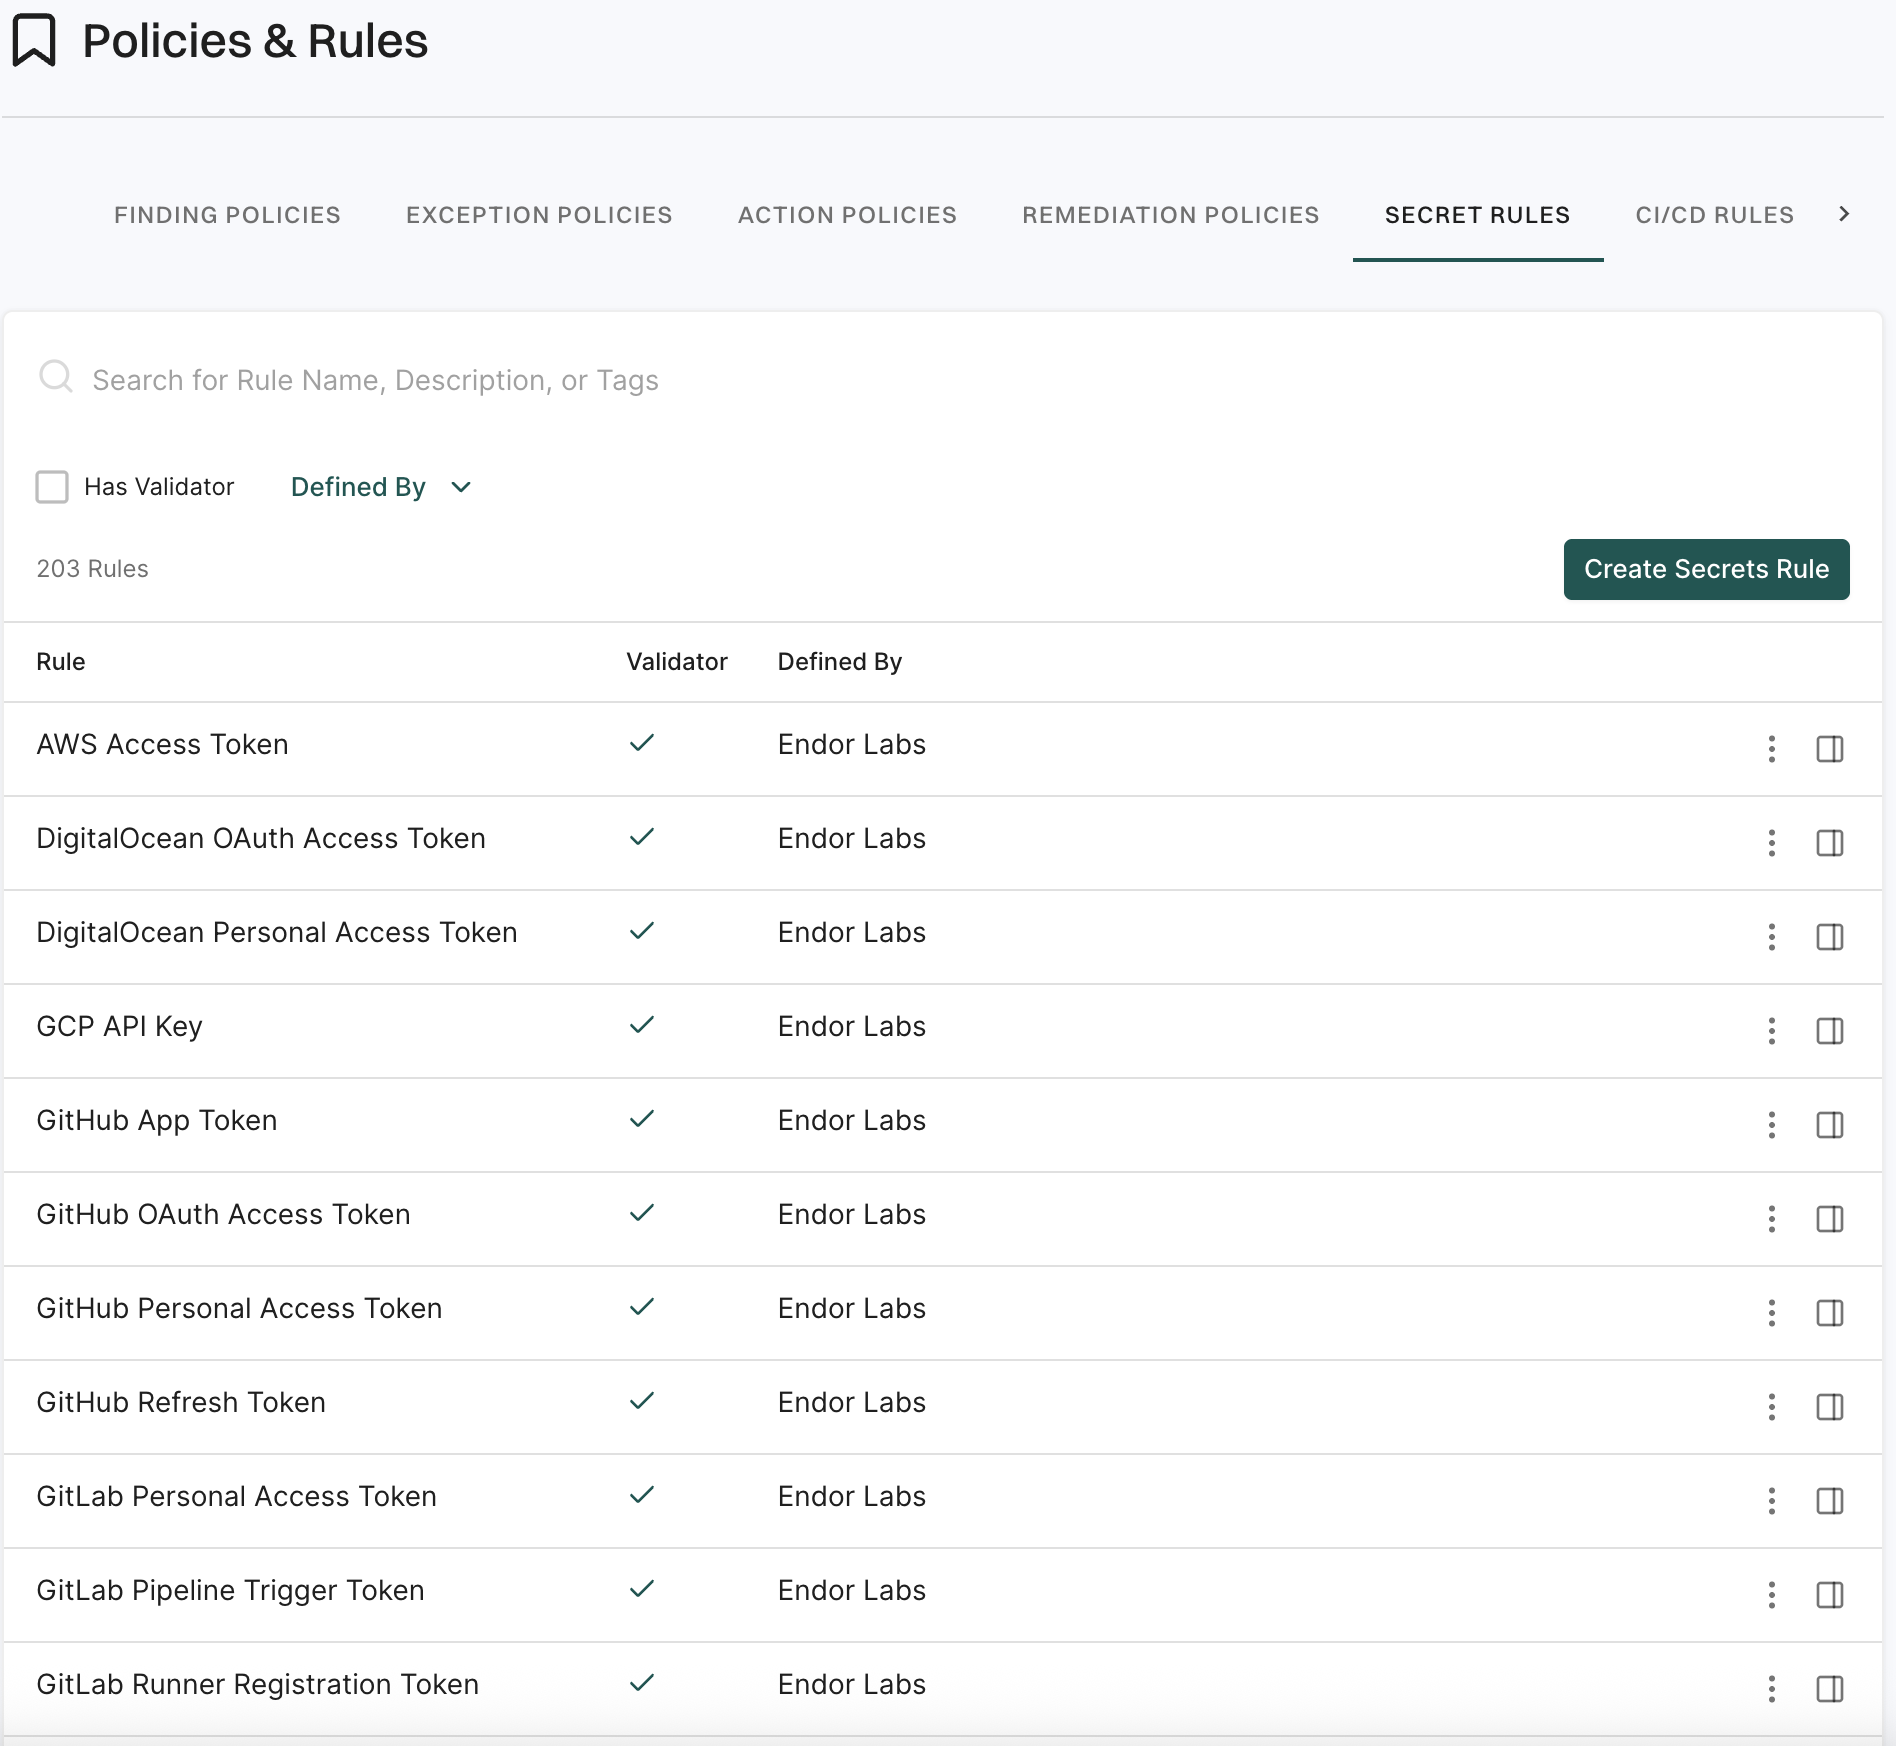The height and width of the screenshot is (1746, 1896).
Task: Switch to the Finding Policies tab
Action: tap(227, 215)
